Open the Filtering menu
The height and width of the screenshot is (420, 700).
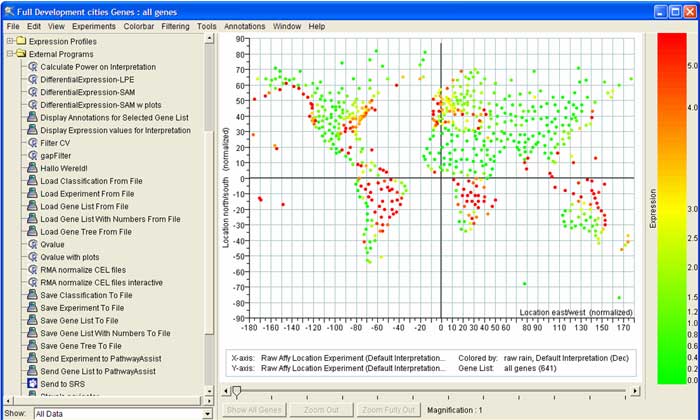tap(174, 25)
